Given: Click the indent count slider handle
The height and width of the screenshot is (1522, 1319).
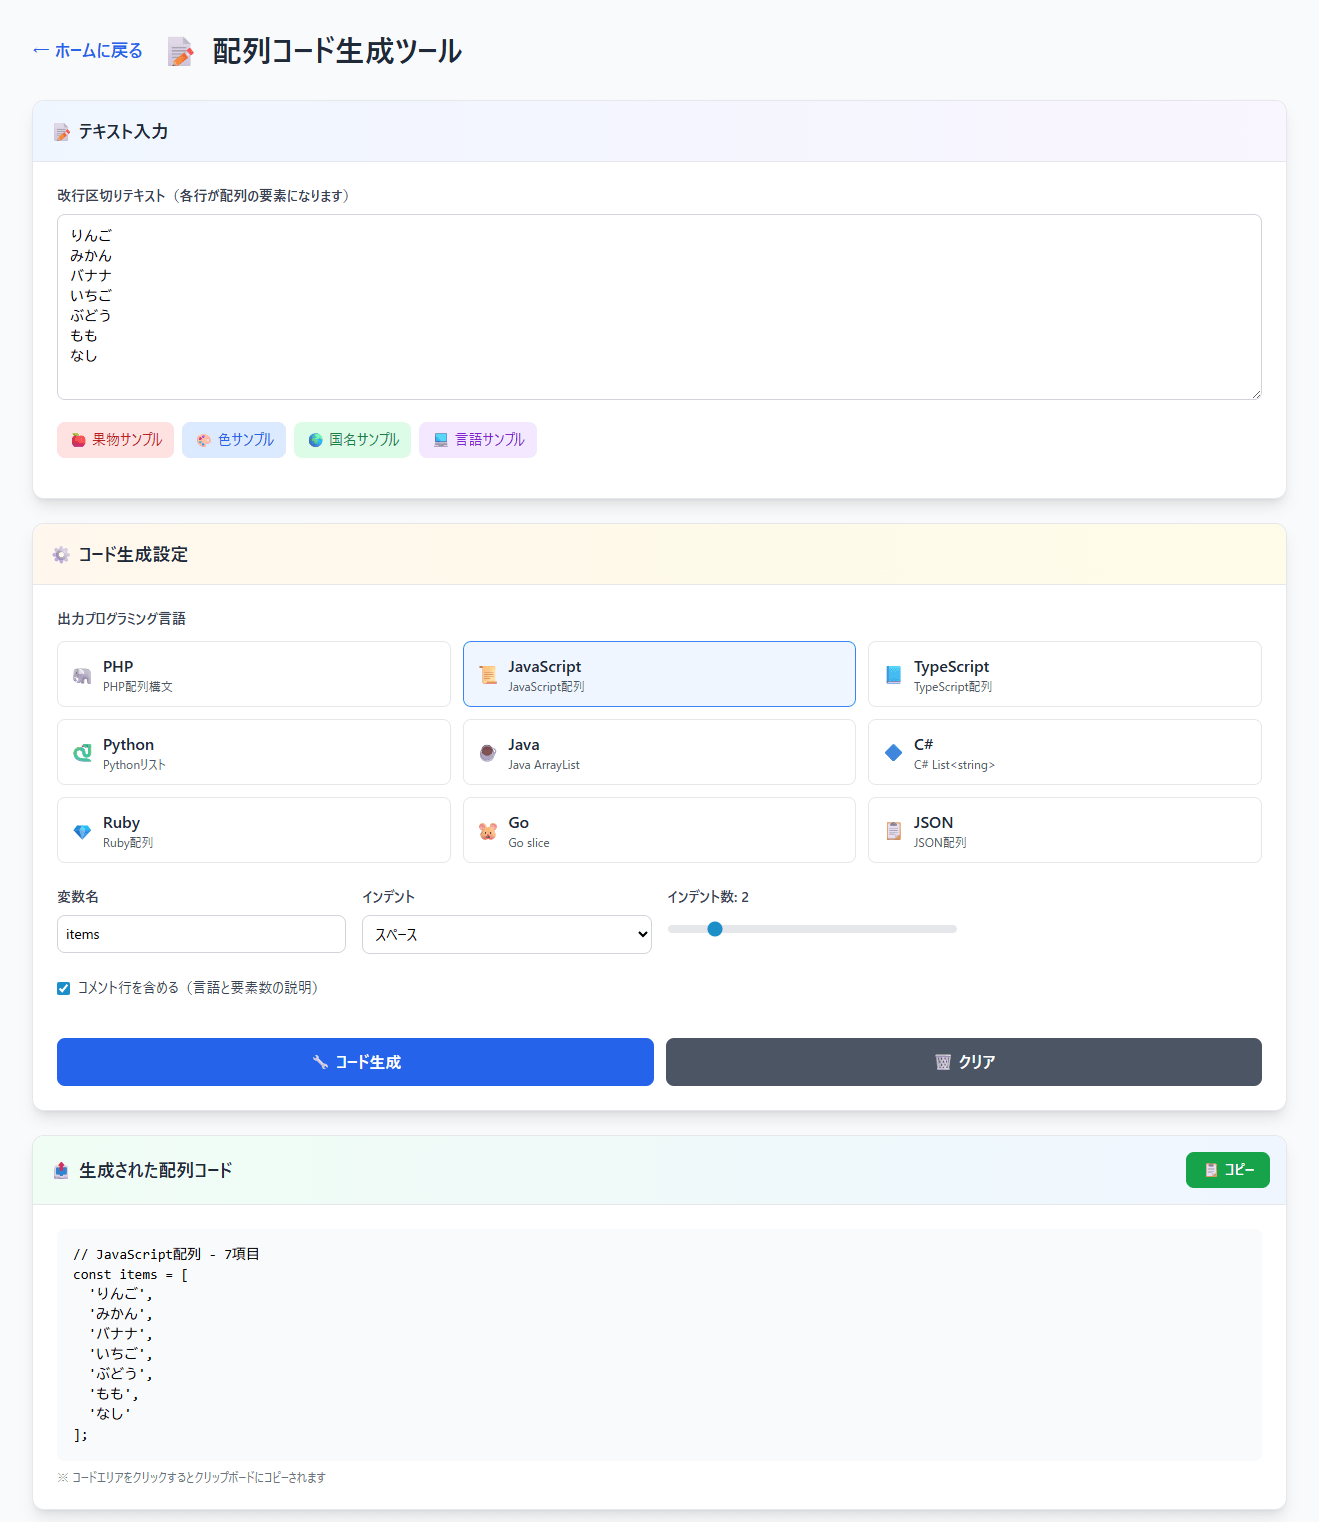Looking at the screenshot, I should click(x=715, y=929).
